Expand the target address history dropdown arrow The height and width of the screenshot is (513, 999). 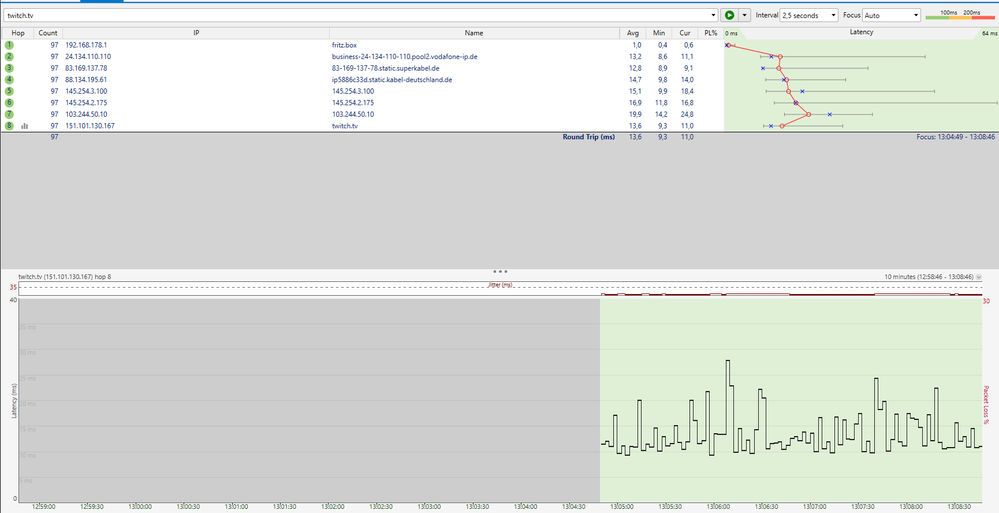(x=714, y=15)
